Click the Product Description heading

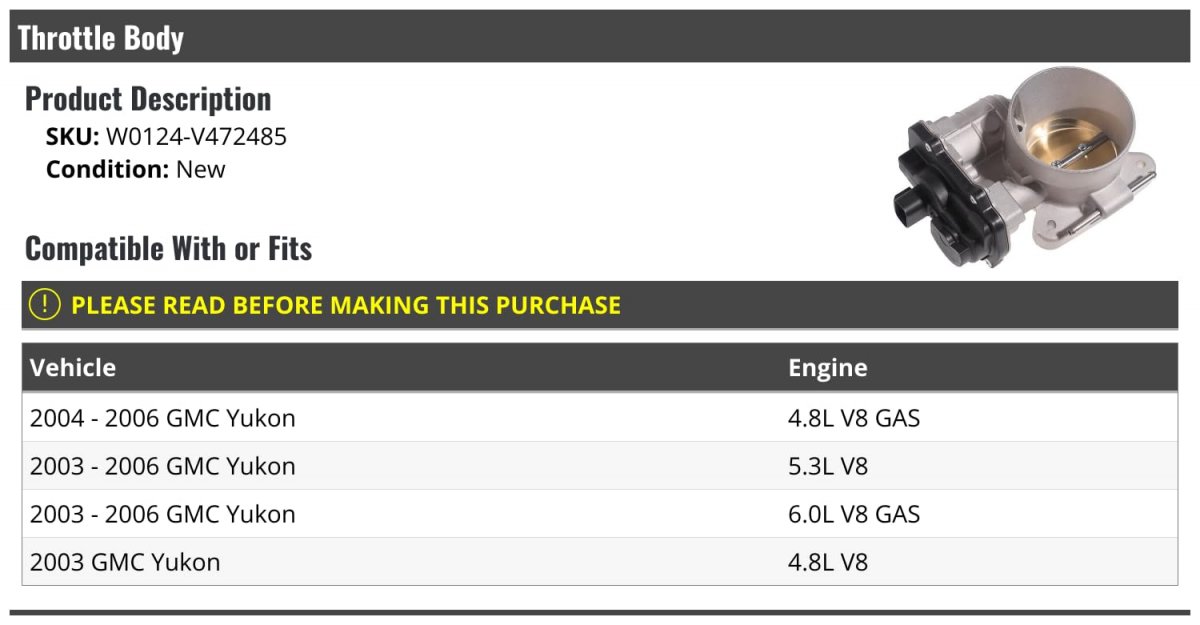[148, 99]
